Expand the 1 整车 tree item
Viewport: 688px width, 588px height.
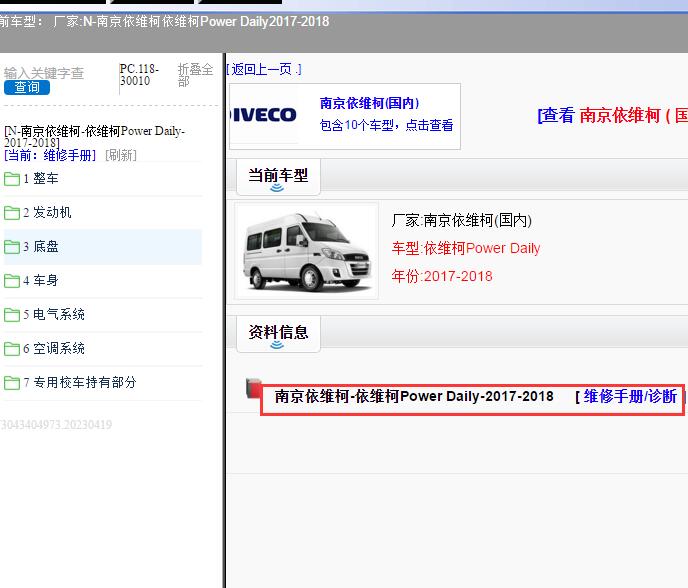click(103, 179)
